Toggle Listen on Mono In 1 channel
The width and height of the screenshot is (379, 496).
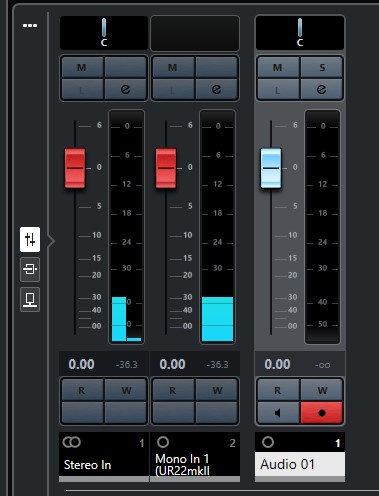click(x=173, y=89)
